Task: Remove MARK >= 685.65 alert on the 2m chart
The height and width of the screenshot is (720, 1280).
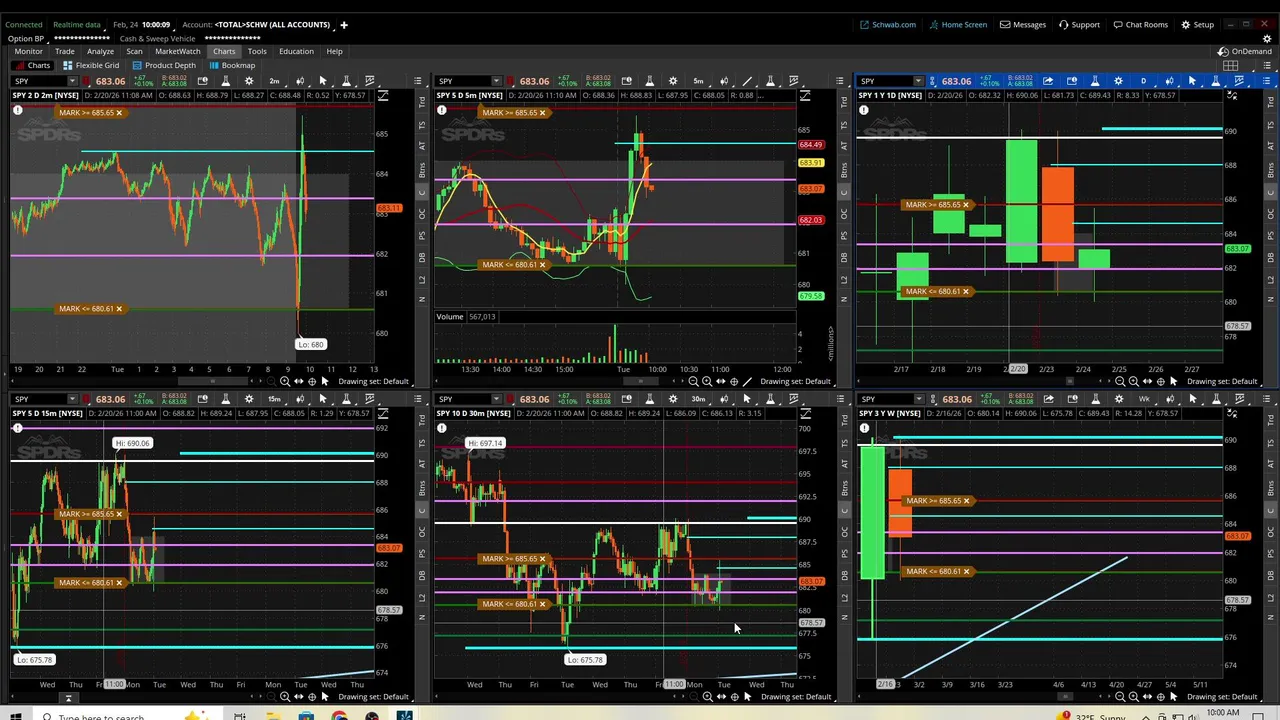Action: click(x=119, y=113)
